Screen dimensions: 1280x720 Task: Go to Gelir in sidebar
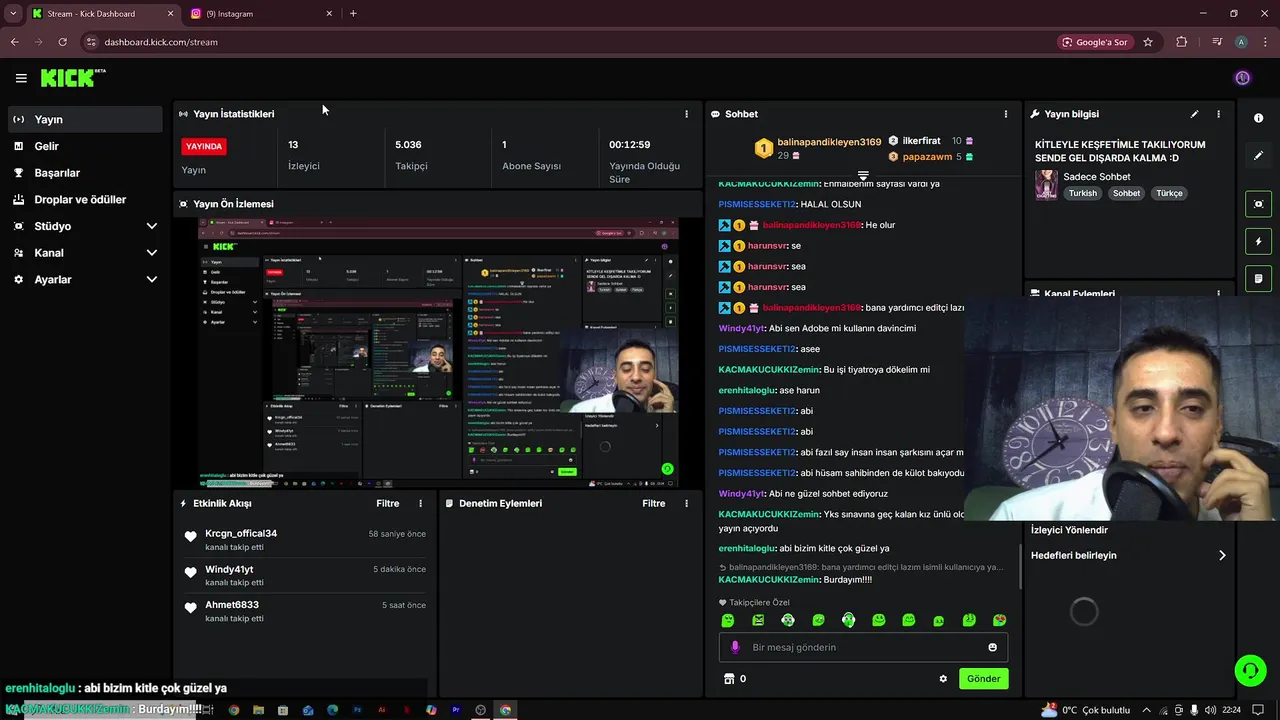pos(85,146)
